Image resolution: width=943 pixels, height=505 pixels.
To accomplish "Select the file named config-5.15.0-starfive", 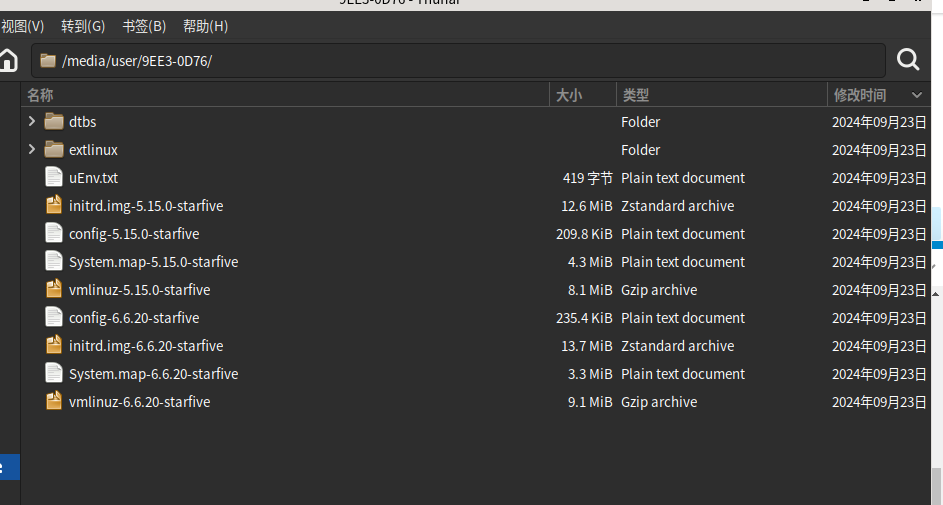I will [x=134, y=234].
